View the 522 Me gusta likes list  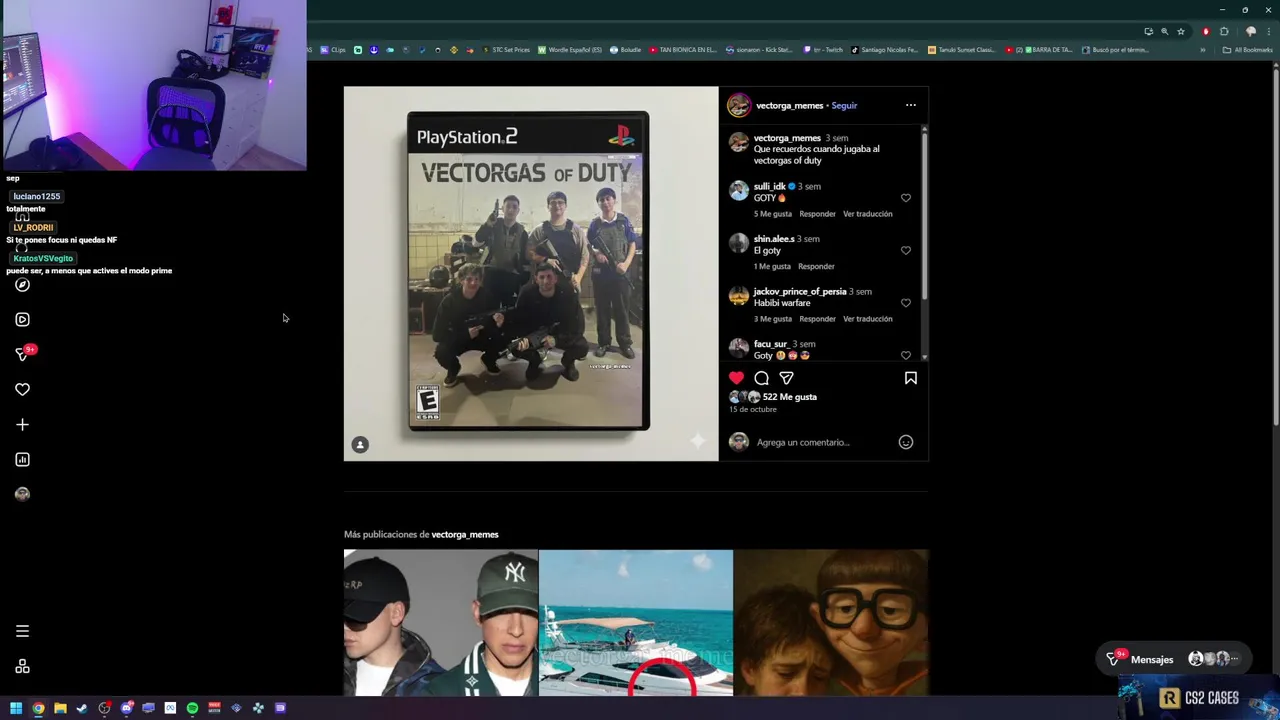pos(790,397)
